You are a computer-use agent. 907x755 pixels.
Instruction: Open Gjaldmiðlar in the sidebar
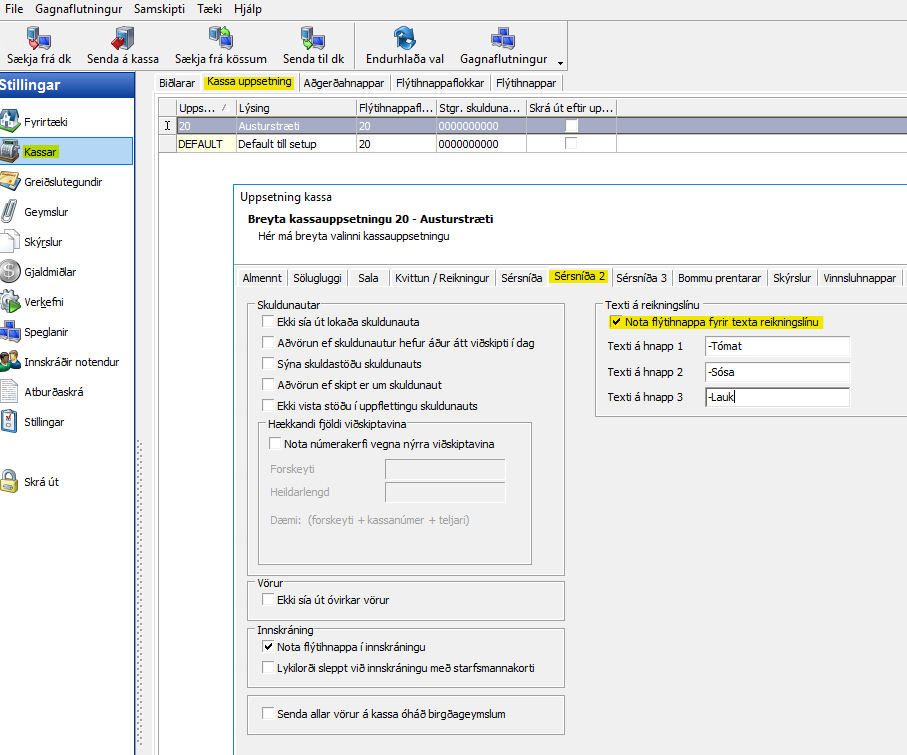click(11, 272)
